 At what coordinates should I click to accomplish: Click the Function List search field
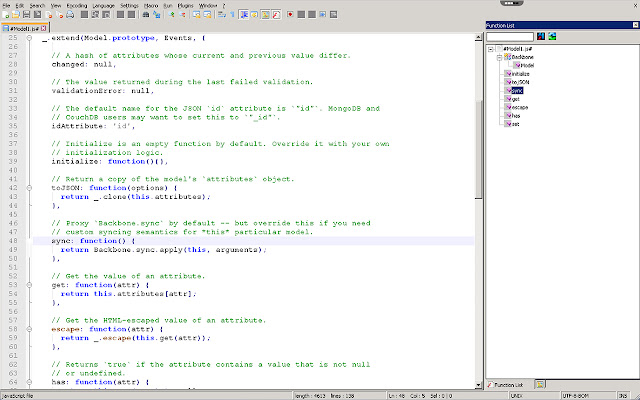[x=510, y=37]
